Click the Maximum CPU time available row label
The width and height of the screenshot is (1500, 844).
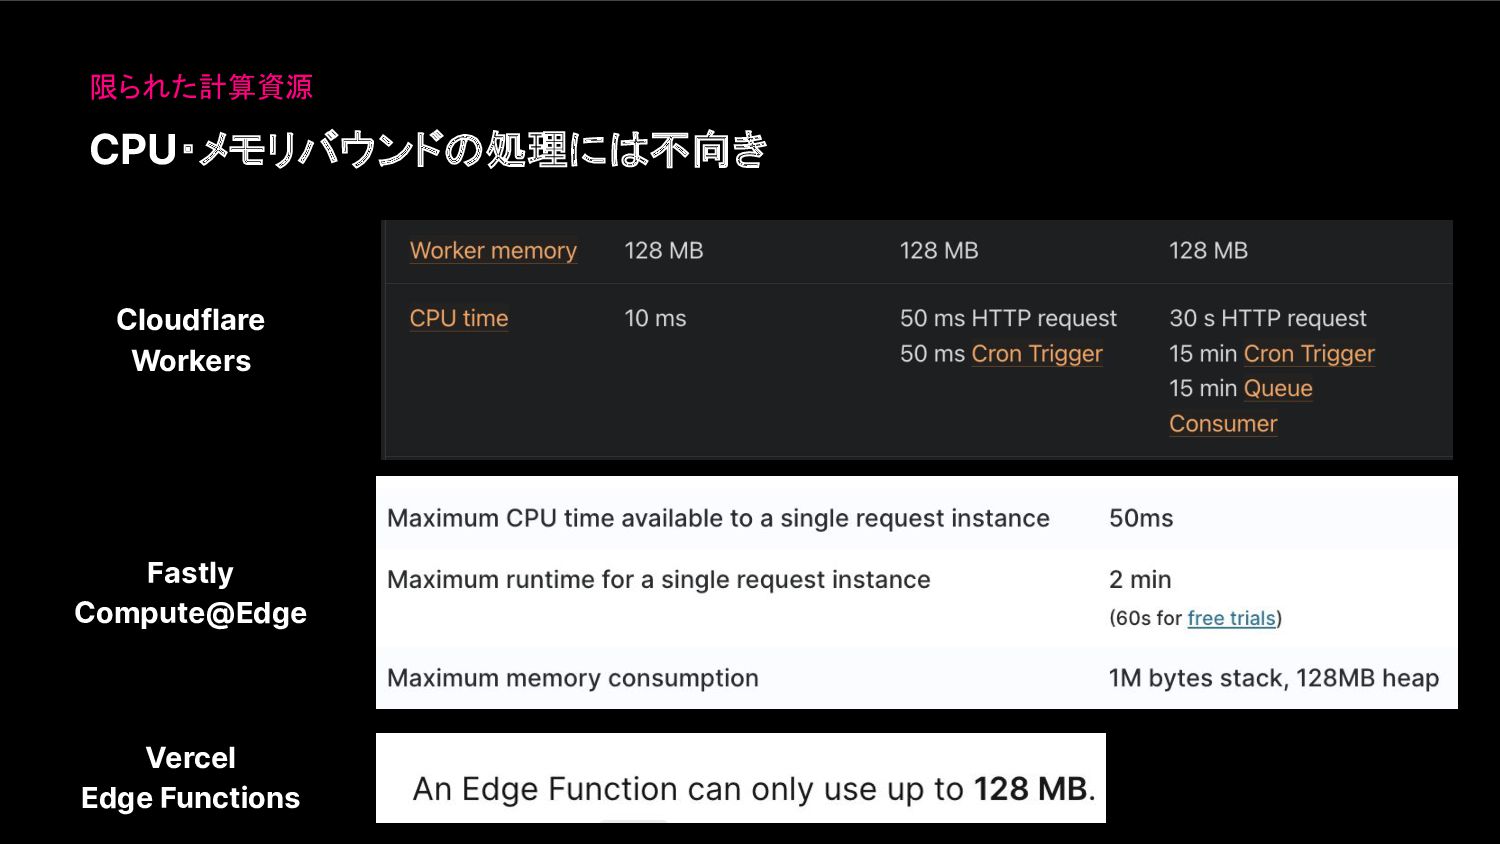pos(717,519)
